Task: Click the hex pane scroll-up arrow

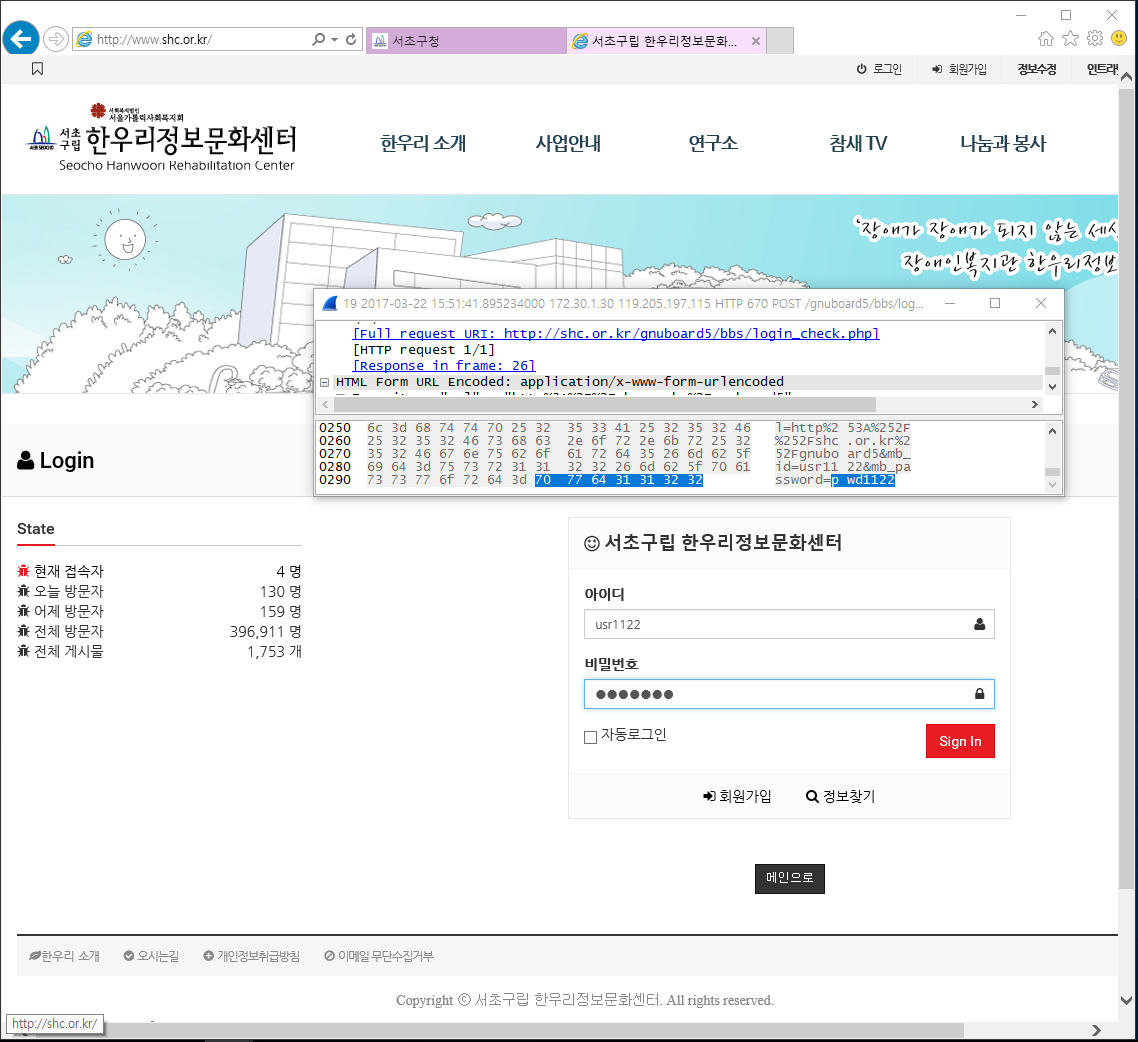Action: [x=1052, y=431]
